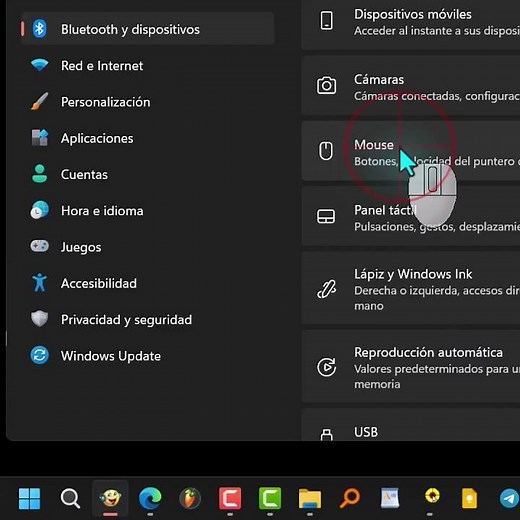Open USB settings card
The height and width of the screenshot is (520, 520).
click(411, 425)
